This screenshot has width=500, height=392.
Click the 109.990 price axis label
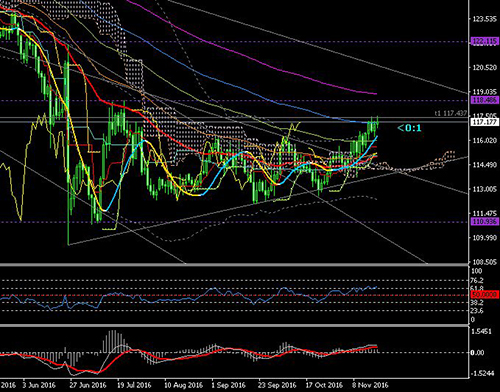point(485,238)
